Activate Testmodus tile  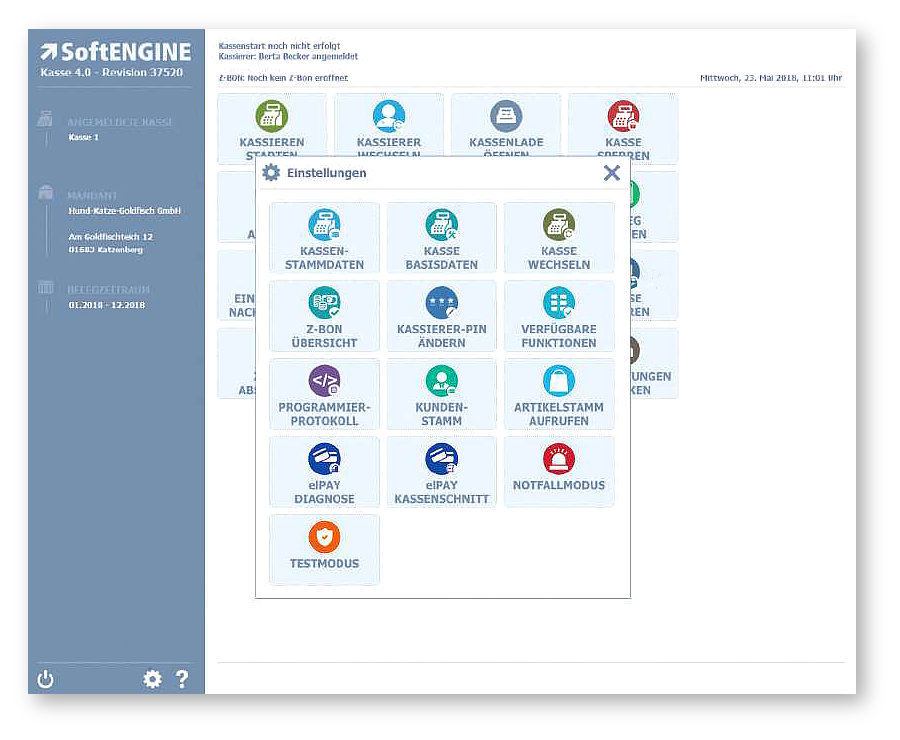pos(324,550)
